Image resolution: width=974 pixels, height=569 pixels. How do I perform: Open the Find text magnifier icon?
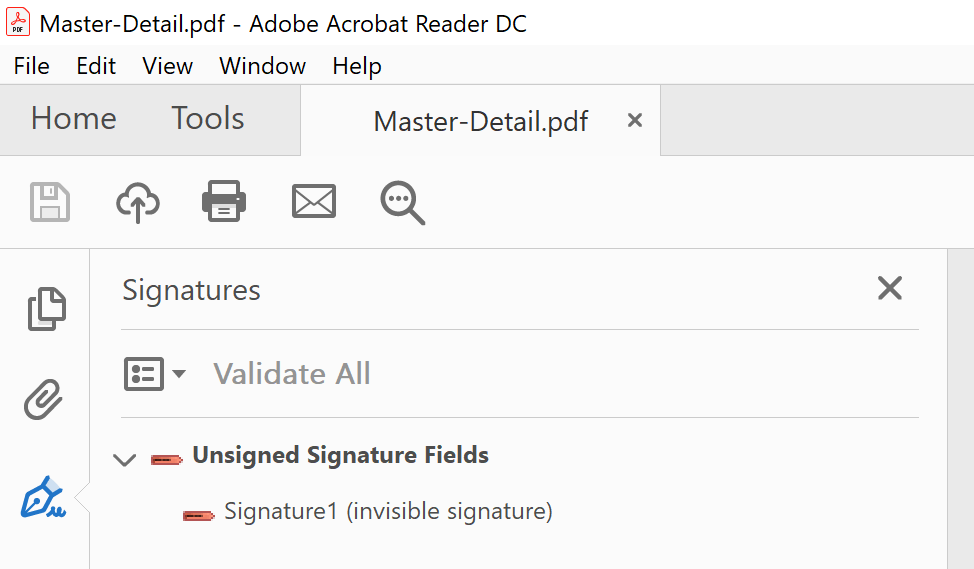tap(402, 202)
